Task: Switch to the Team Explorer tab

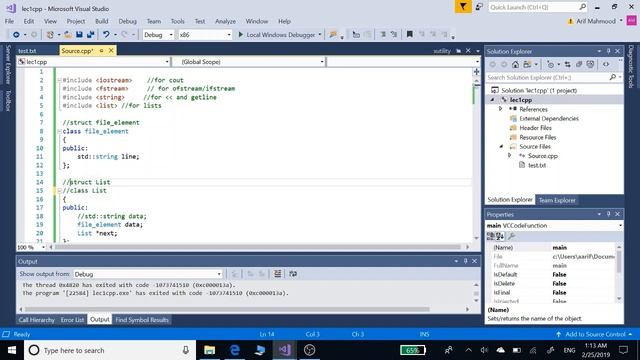Action: 557,200
